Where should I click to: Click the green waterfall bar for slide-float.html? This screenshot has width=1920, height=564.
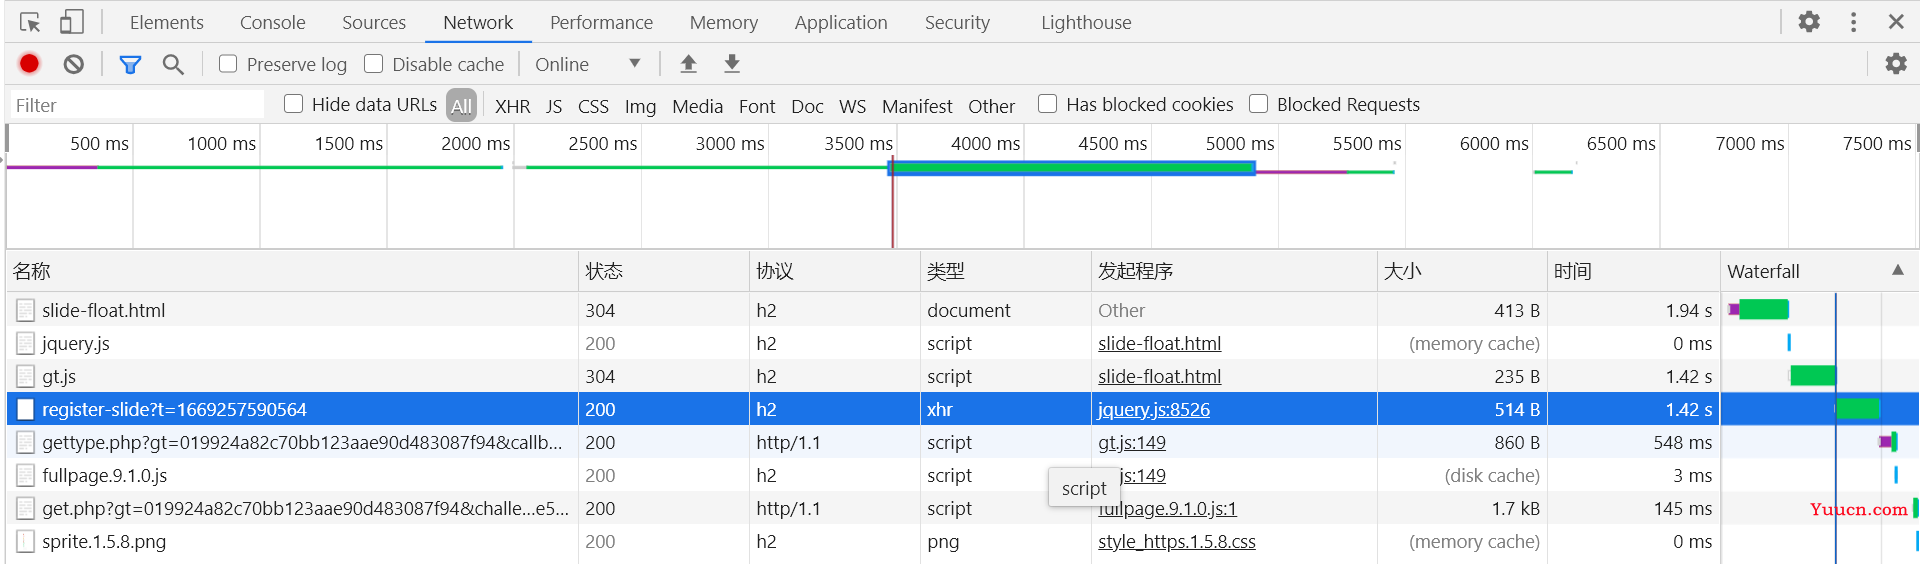(x=1764, y=310)
